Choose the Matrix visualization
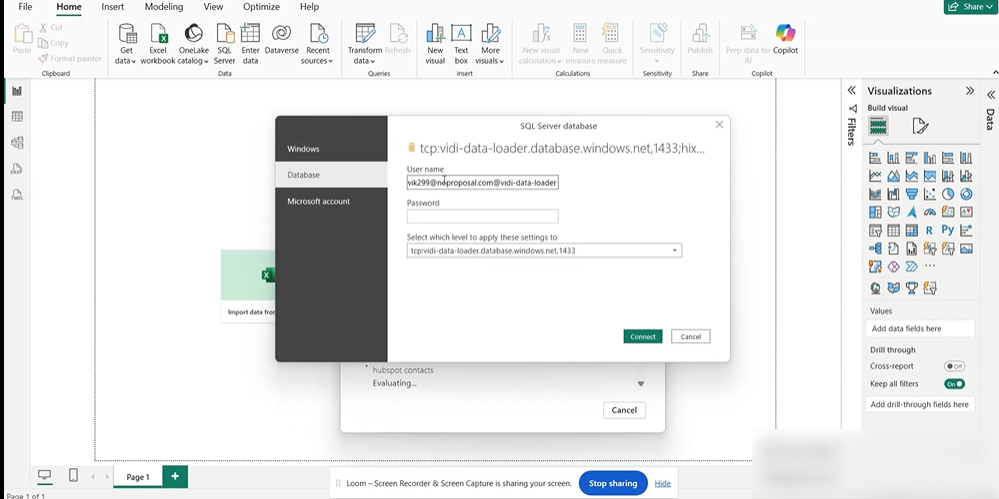The height and width of the screenshot is (499, 999). coord(912,230)
